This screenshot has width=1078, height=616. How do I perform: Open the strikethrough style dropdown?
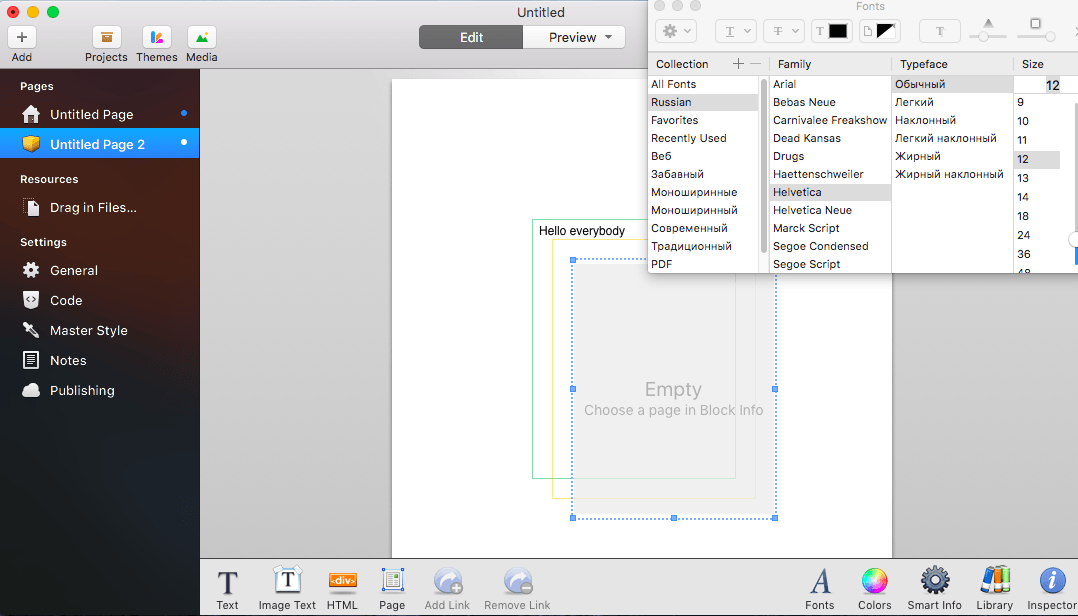point(784,31)
